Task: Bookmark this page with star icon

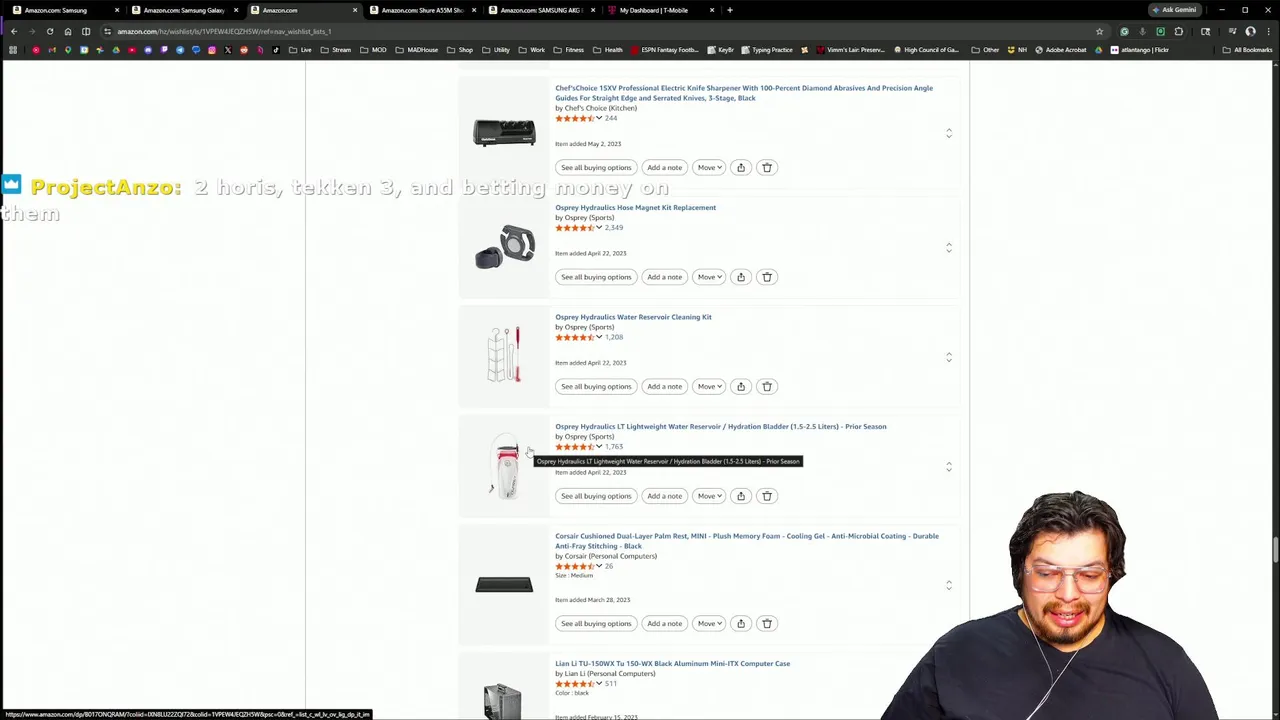Action: (x=1099, y=31)
